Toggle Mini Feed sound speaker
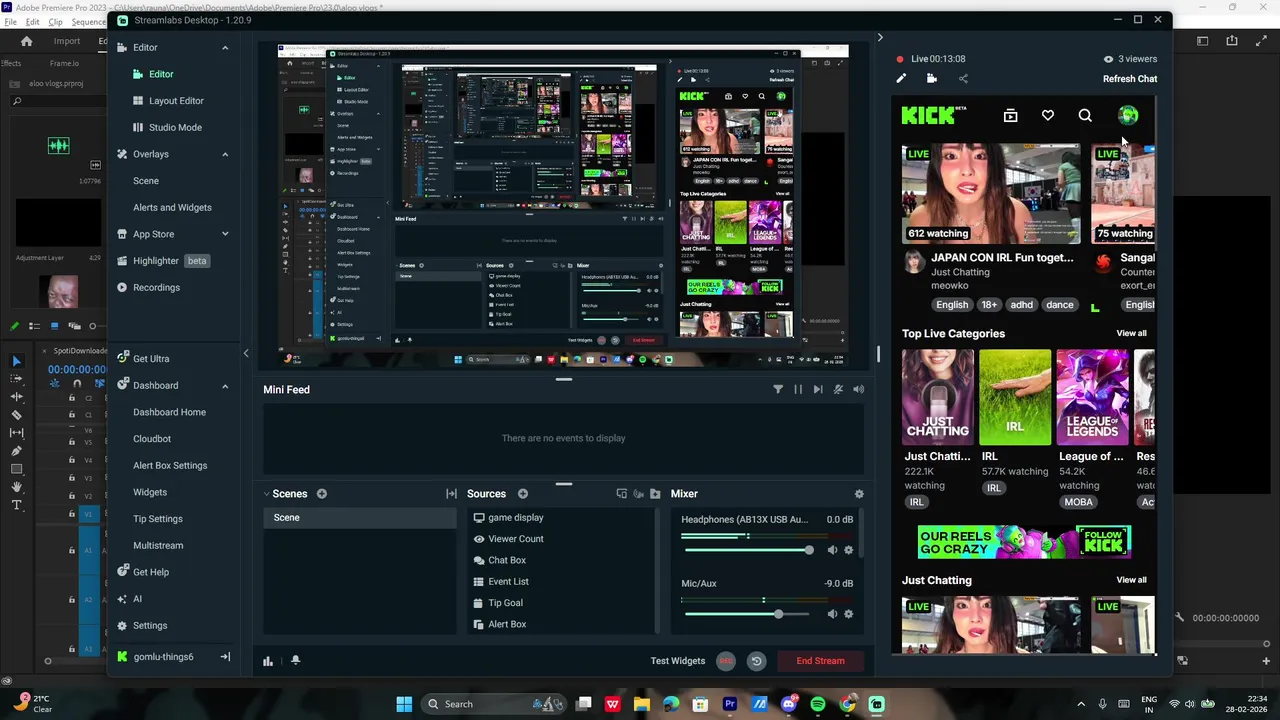1280x720 pixels. [x=858, y=389]
